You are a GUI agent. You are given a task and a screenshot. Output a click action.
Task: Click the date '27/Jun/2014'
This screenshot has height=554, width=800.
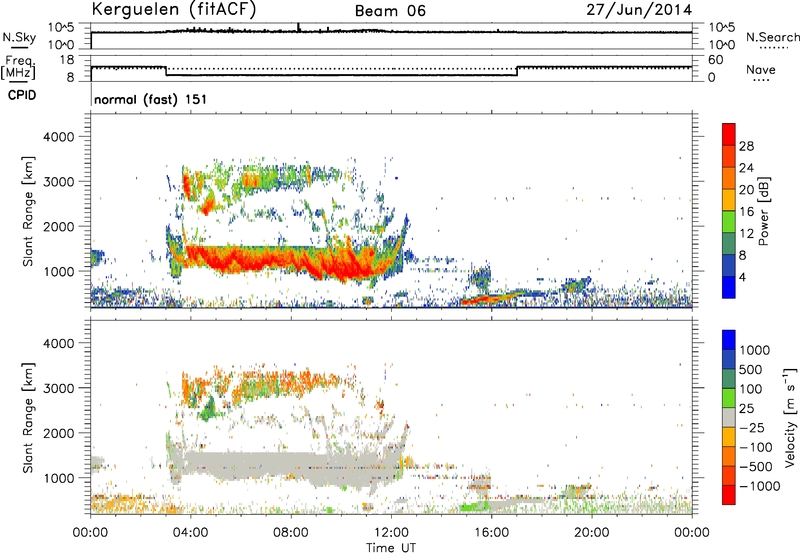coord(639,10)
